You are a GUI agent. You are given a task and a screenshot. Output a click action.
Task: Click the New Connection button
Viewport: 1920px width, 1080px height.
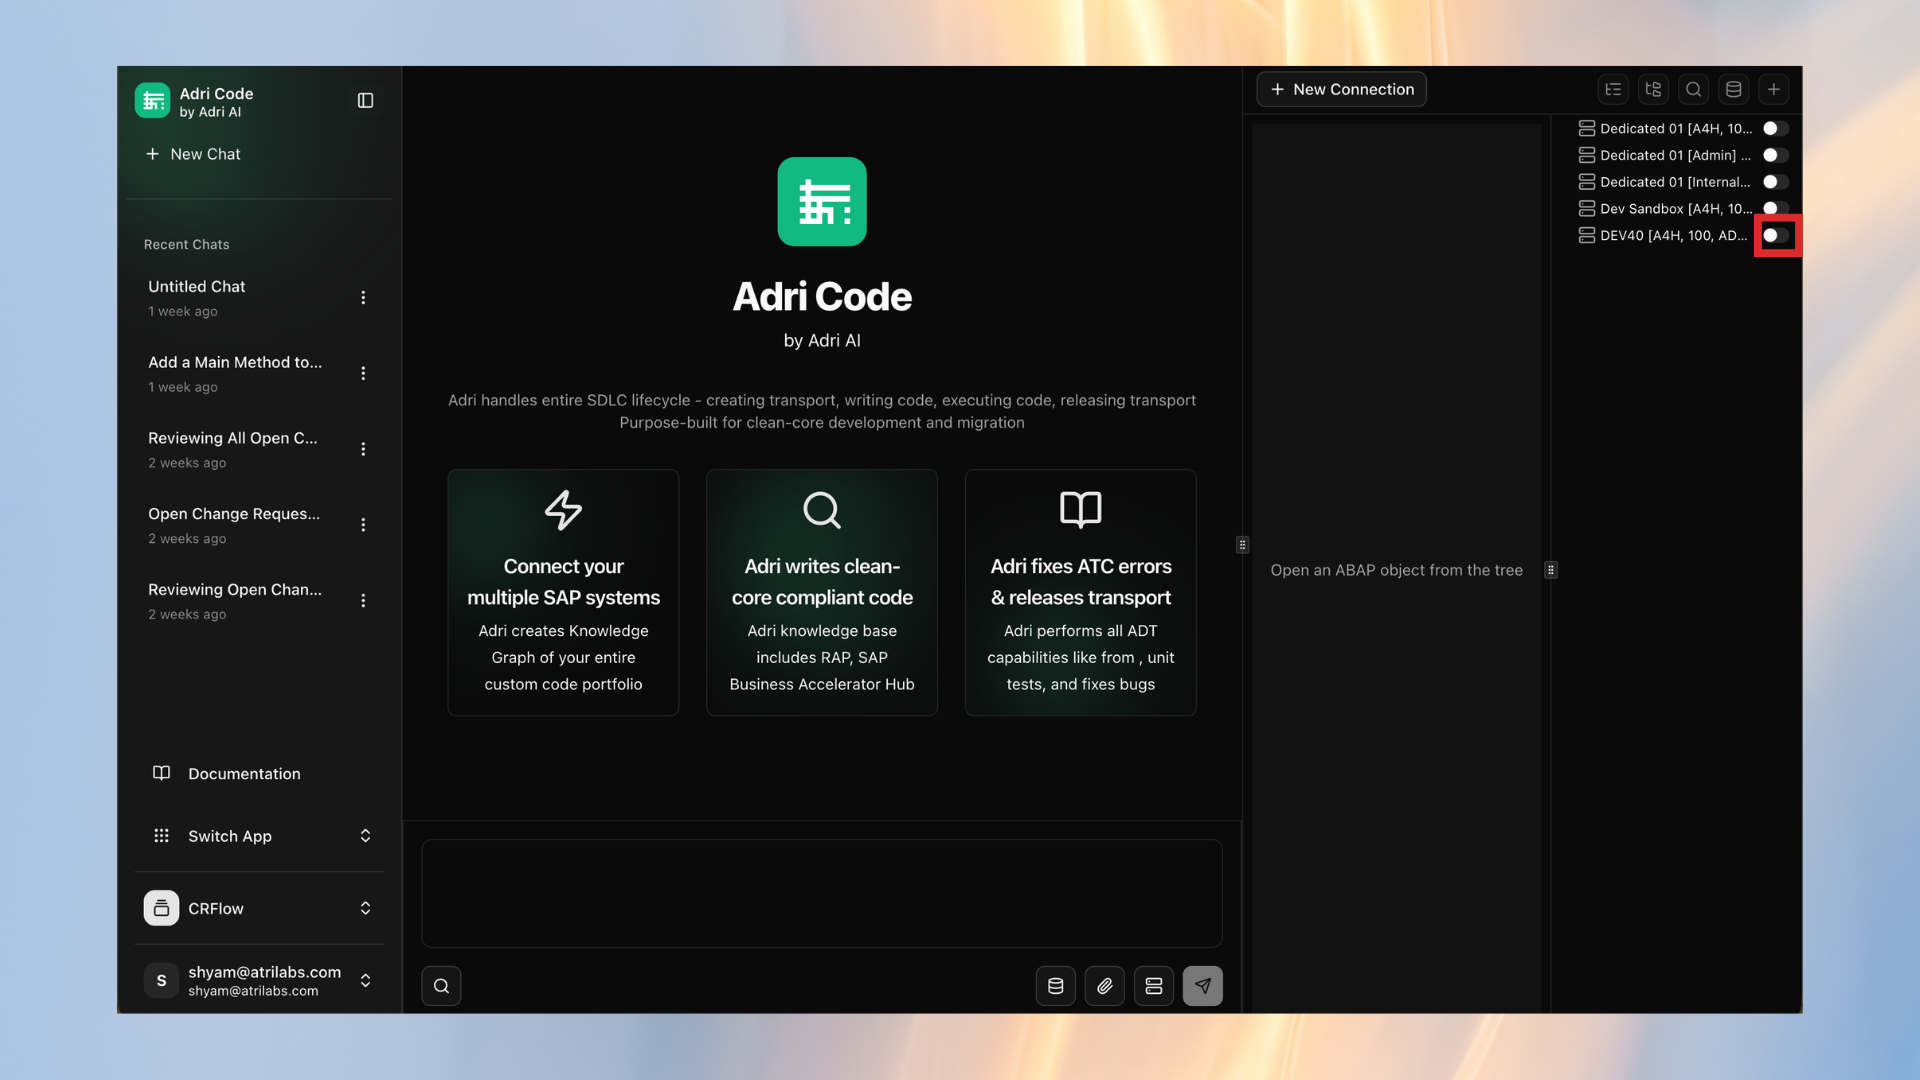pyautogui.click(x=1341, y=89)
